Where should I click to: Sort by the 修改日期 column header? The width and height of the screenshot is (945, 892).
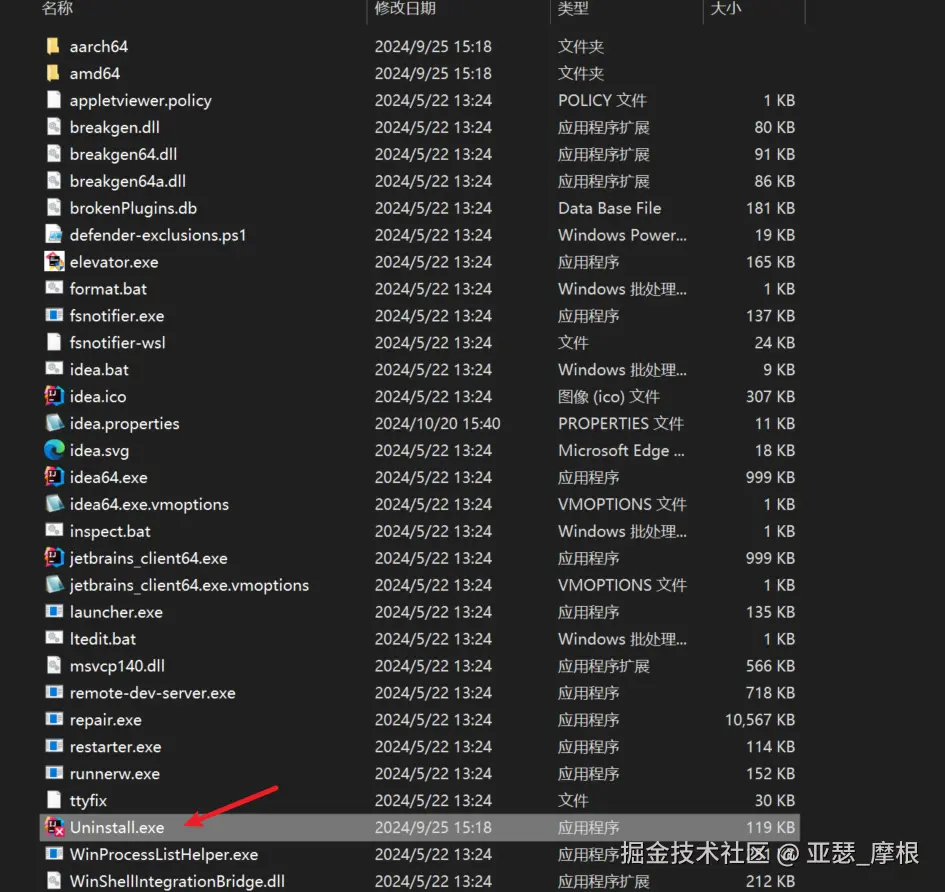pyautogui.click(x=405, y=8)
